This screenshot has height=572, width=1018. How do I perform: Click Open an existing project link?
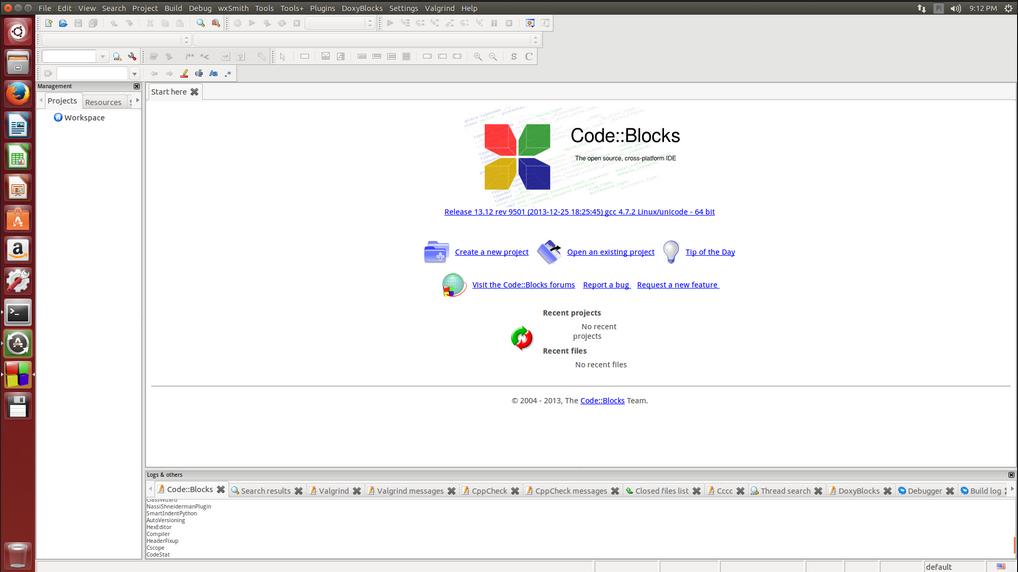click(x=610, y=252)
